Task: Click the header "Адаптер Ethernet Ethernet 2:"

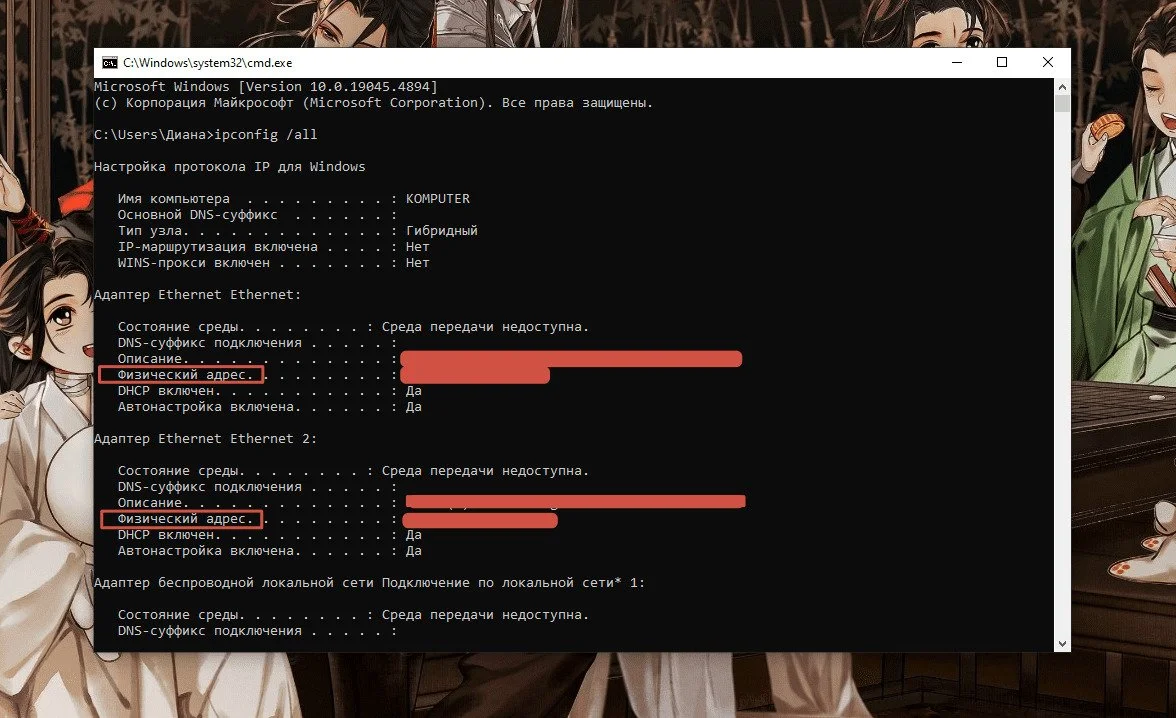Action: click(206, 439)
